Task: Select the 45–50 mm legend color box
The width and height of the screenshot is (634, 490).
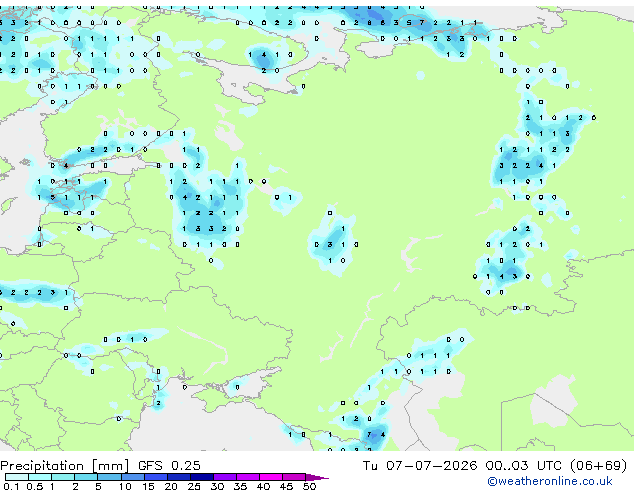Action: [x=294, y=477]
